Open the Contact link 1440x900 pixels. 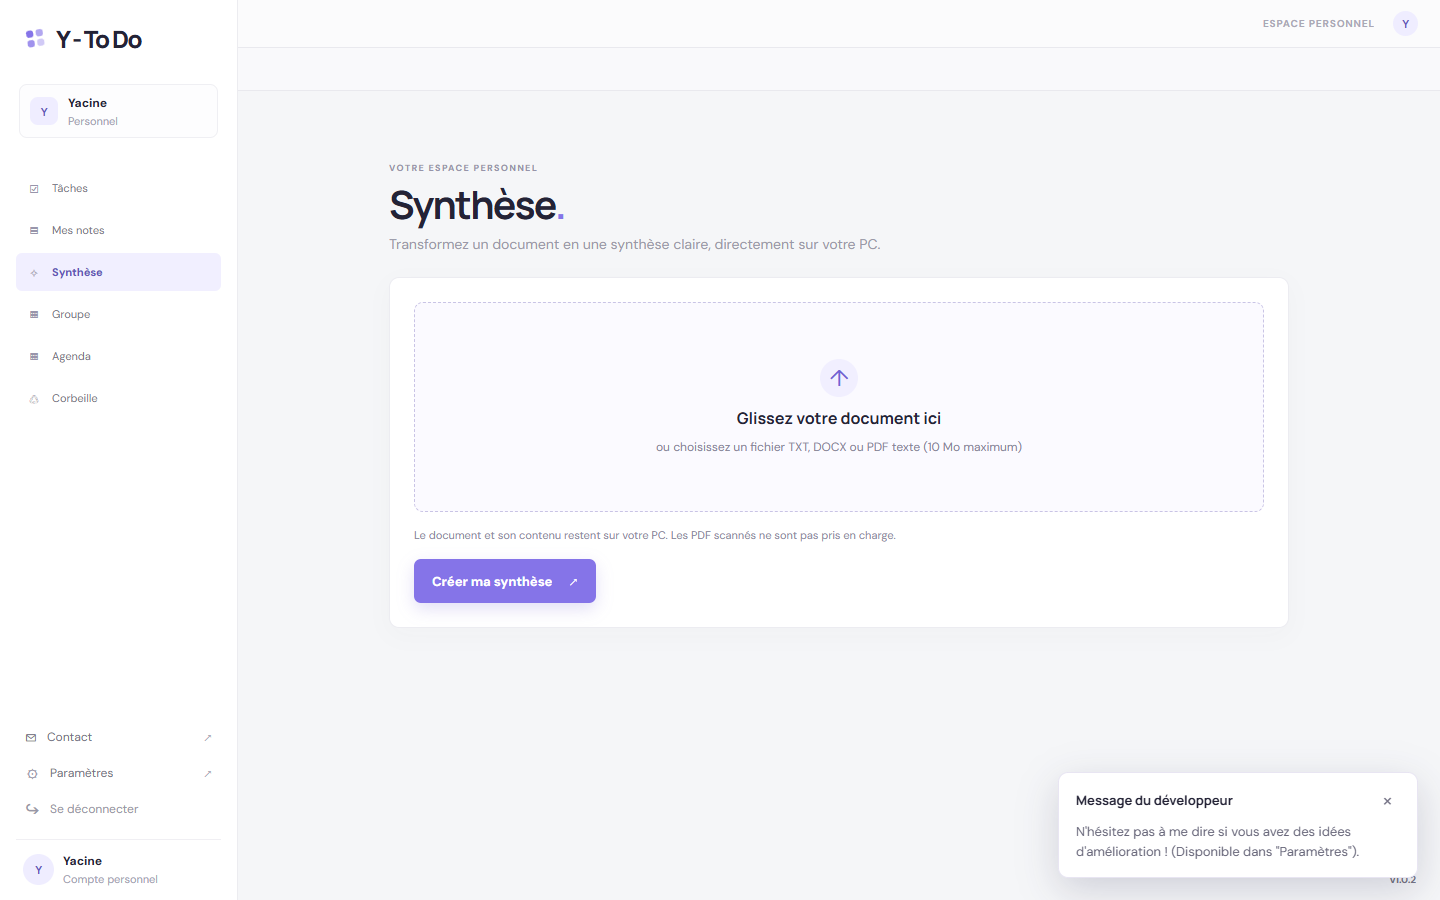click(118, 737)
